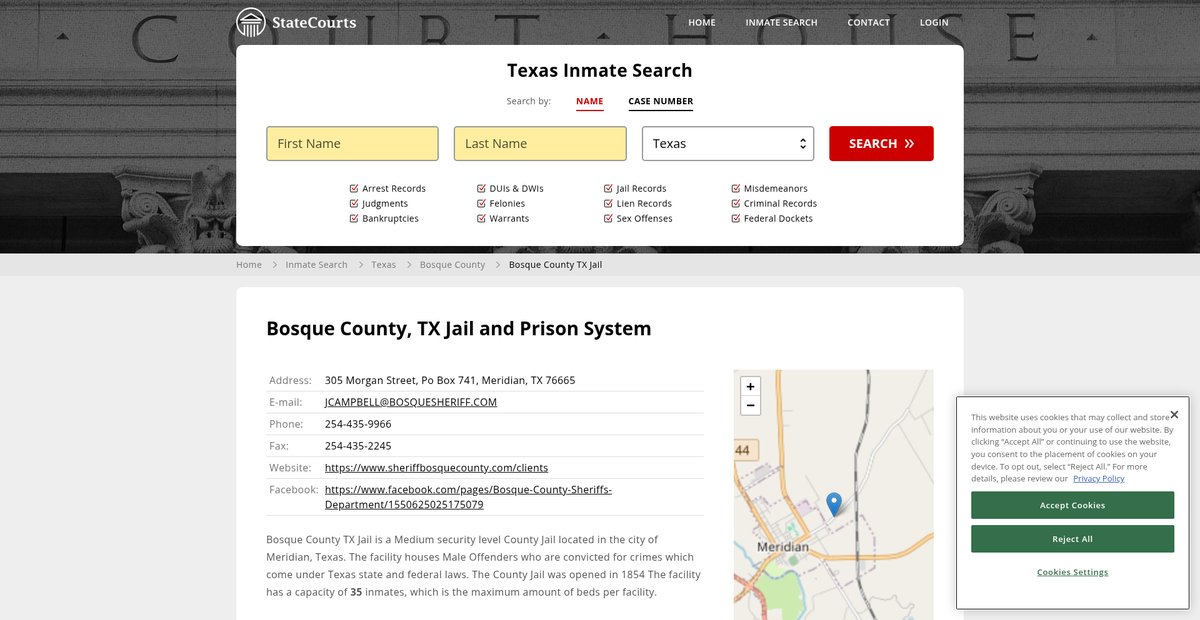Click the StateCourts logo icon
Viewport: 1200px width, 620px height.
click(x=251, y=22)
